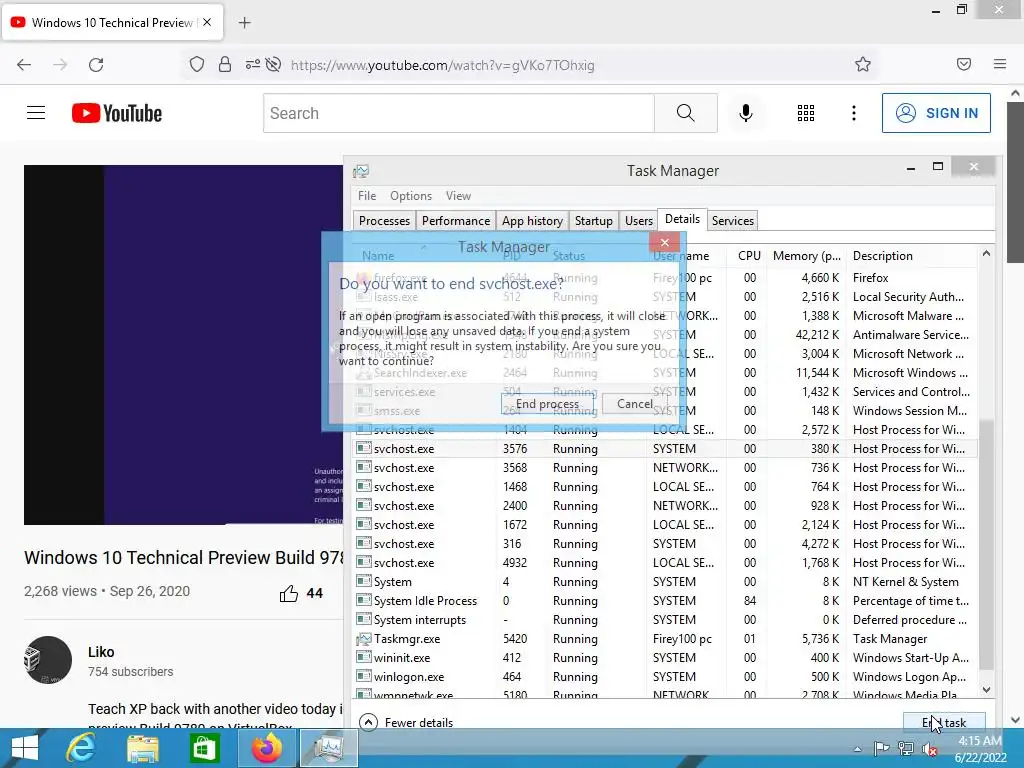Click the video player area
The height and width of the screenshot is (768, 1024).
[x=184, y=345]
